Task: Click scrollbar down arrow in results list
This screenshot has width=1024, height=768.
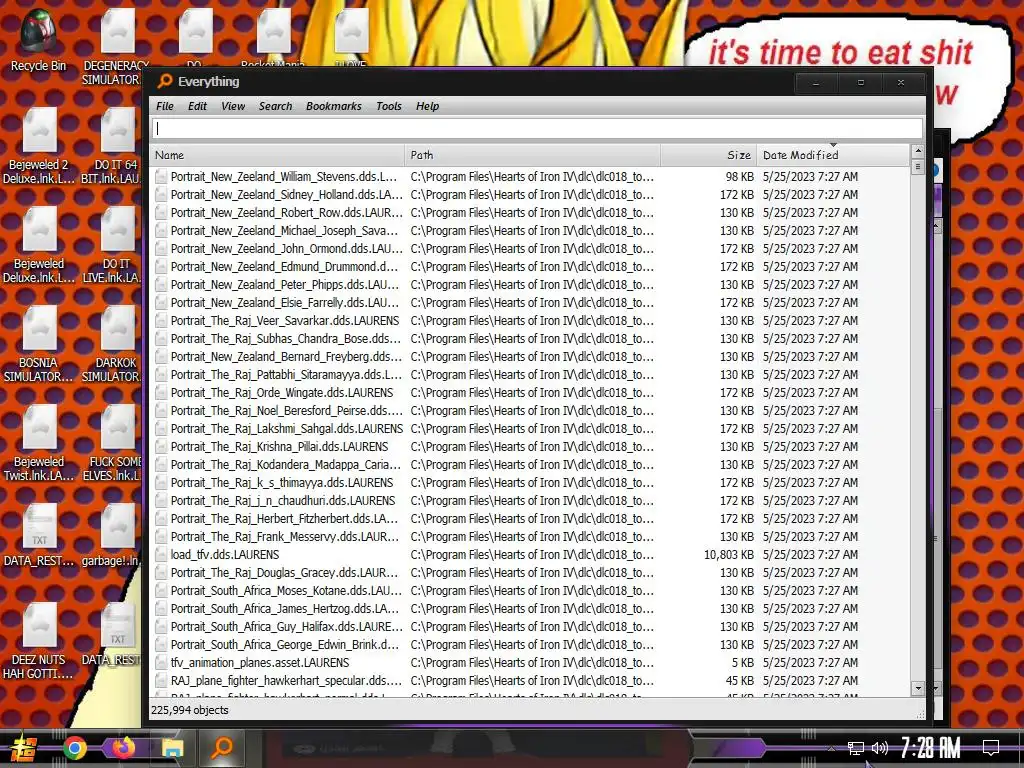Action: pyautogui.click(x=918, y=688)
